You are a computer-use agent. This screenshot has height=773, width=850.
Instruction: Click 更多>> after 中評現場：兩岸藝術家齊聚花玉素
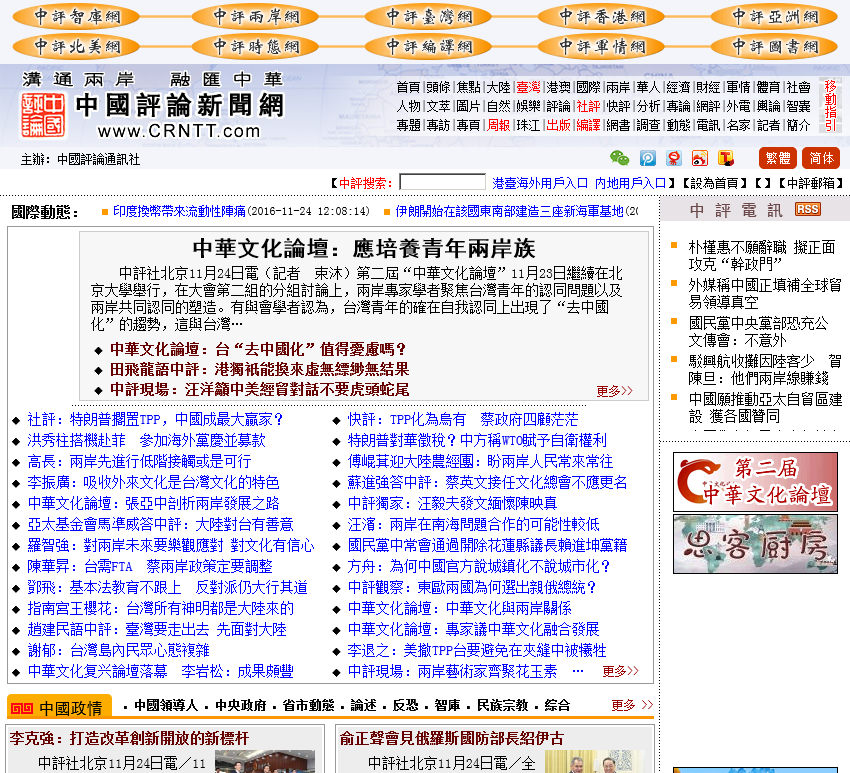(x=620, y=671)
